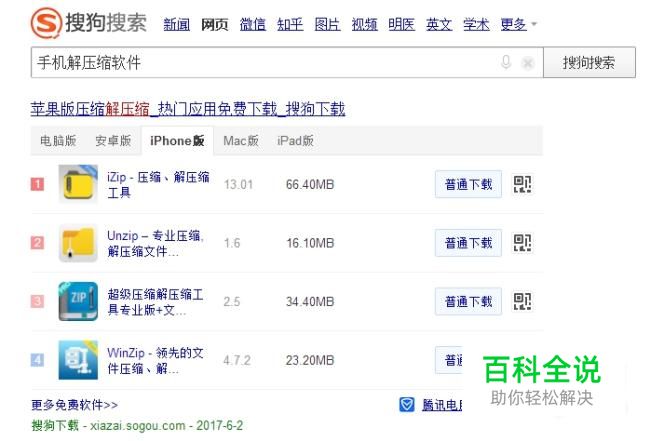Viewport: 650px width, 441px height.
Task: Click the Sogou logo icon
Action: 46,23
